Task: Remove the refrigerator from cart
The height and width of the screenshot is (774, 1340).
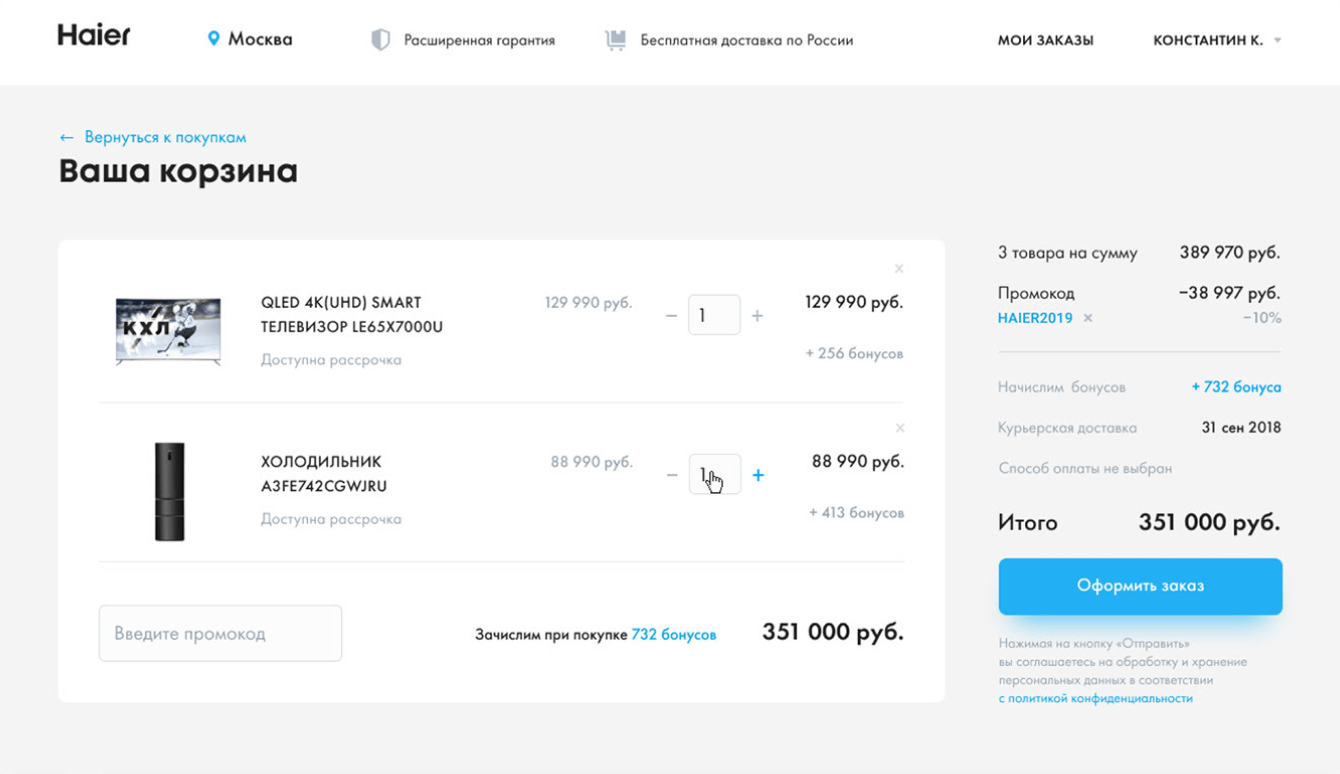Action: click(x=900, y=428)
